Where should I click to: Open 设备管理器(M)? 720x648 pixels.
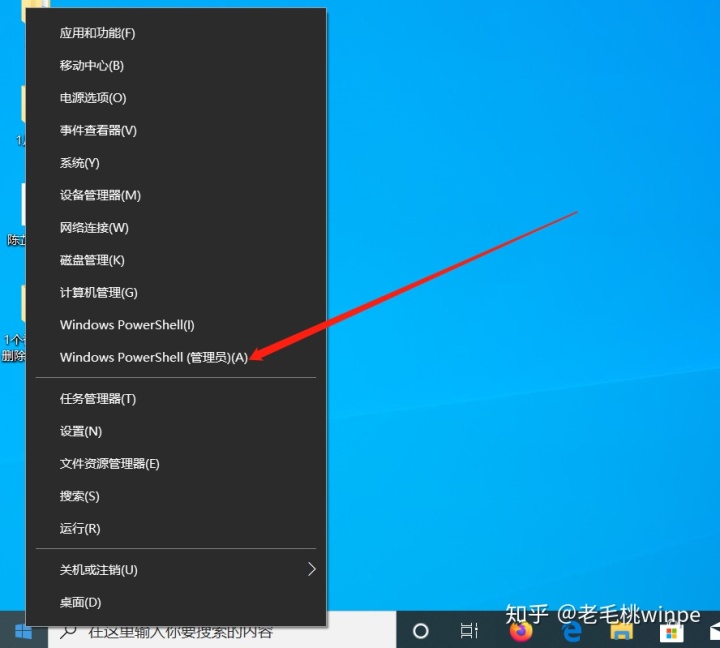[x=176, y=195]
